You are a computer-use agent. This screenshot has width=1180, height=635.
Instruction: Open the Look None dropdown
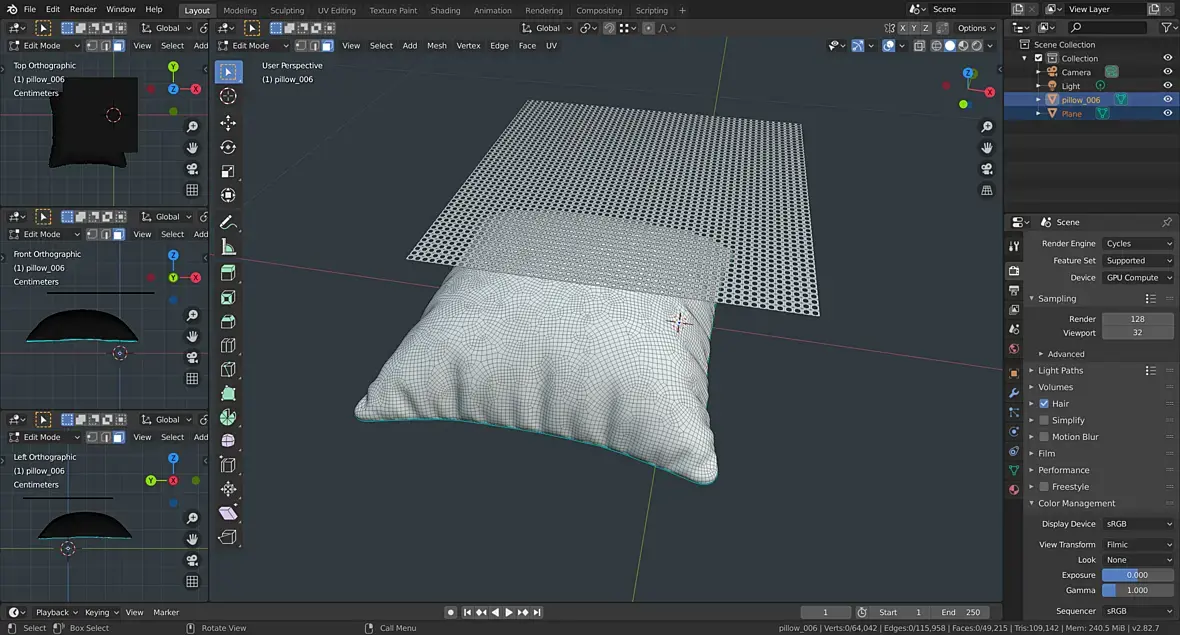[x=1137, y=560]
